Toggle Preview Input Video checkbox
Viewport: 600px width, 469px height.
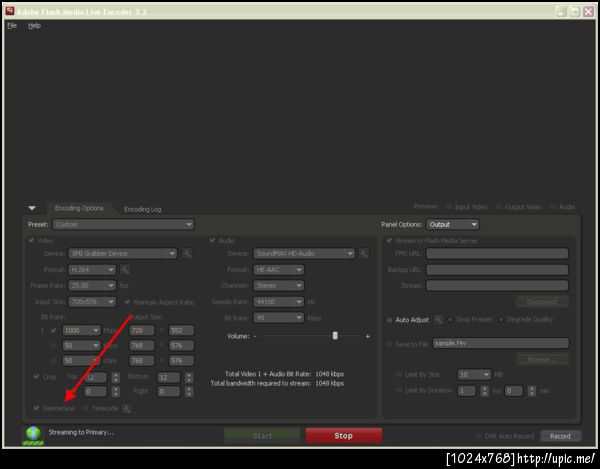(x=448, y=207)
